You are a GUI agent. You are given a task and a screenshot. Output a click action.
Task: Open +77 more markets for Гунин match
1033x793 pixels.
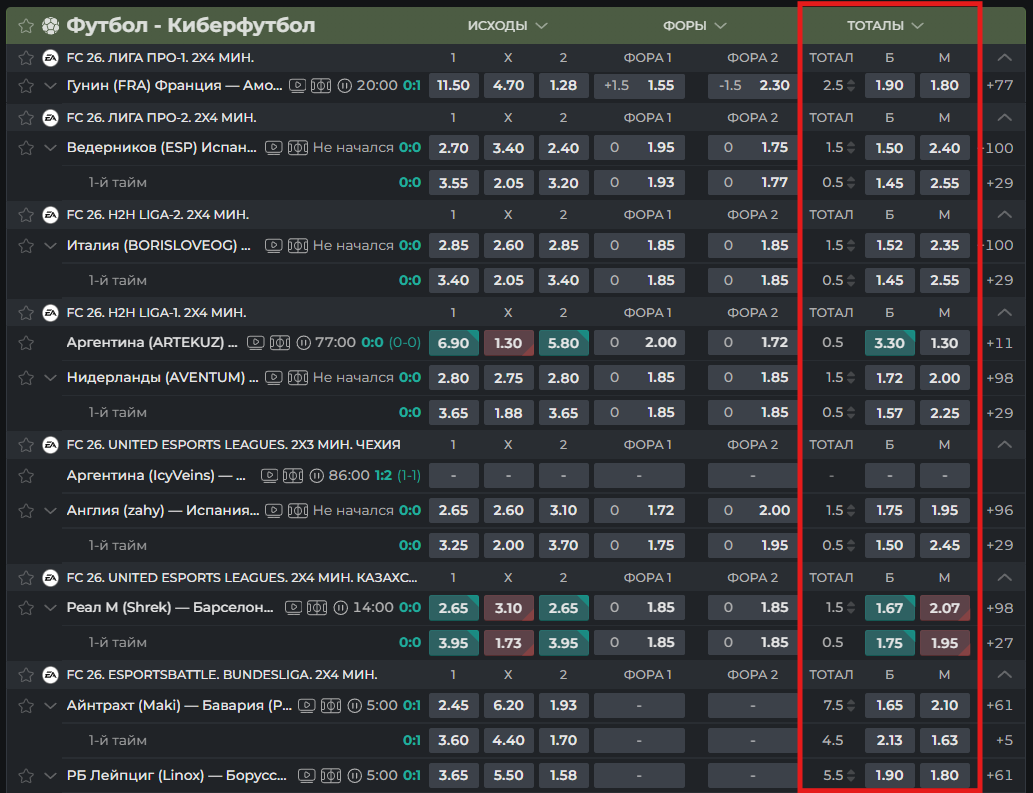coord(999,86)
